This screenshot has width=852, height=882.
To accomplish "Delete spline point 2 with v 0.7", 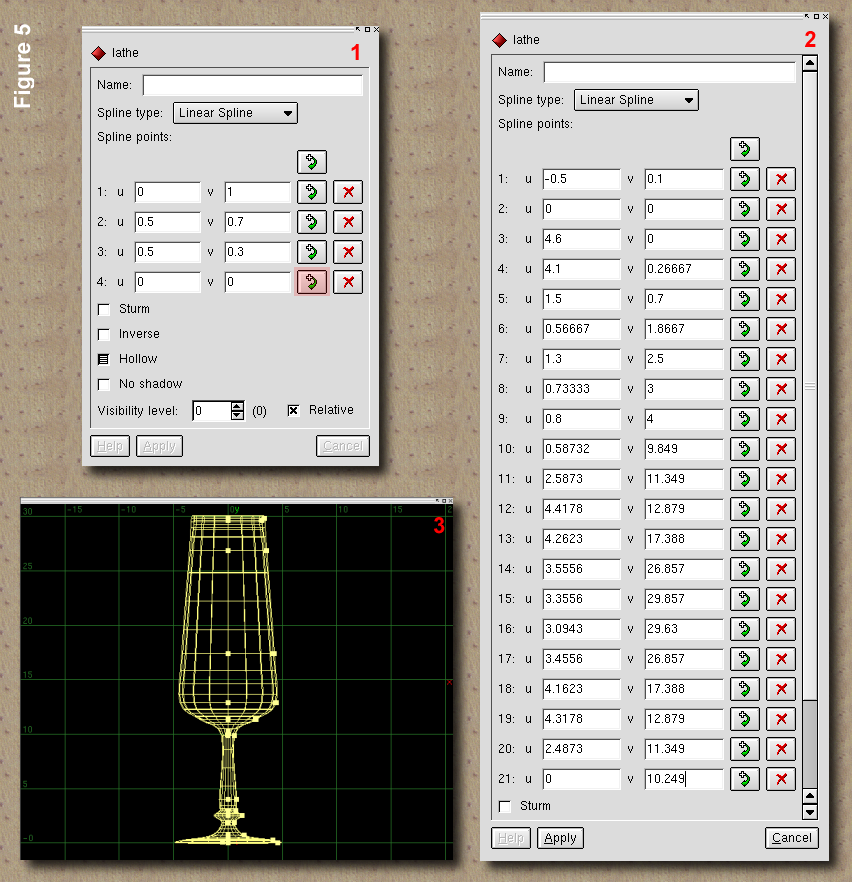I will click(348, 222).
